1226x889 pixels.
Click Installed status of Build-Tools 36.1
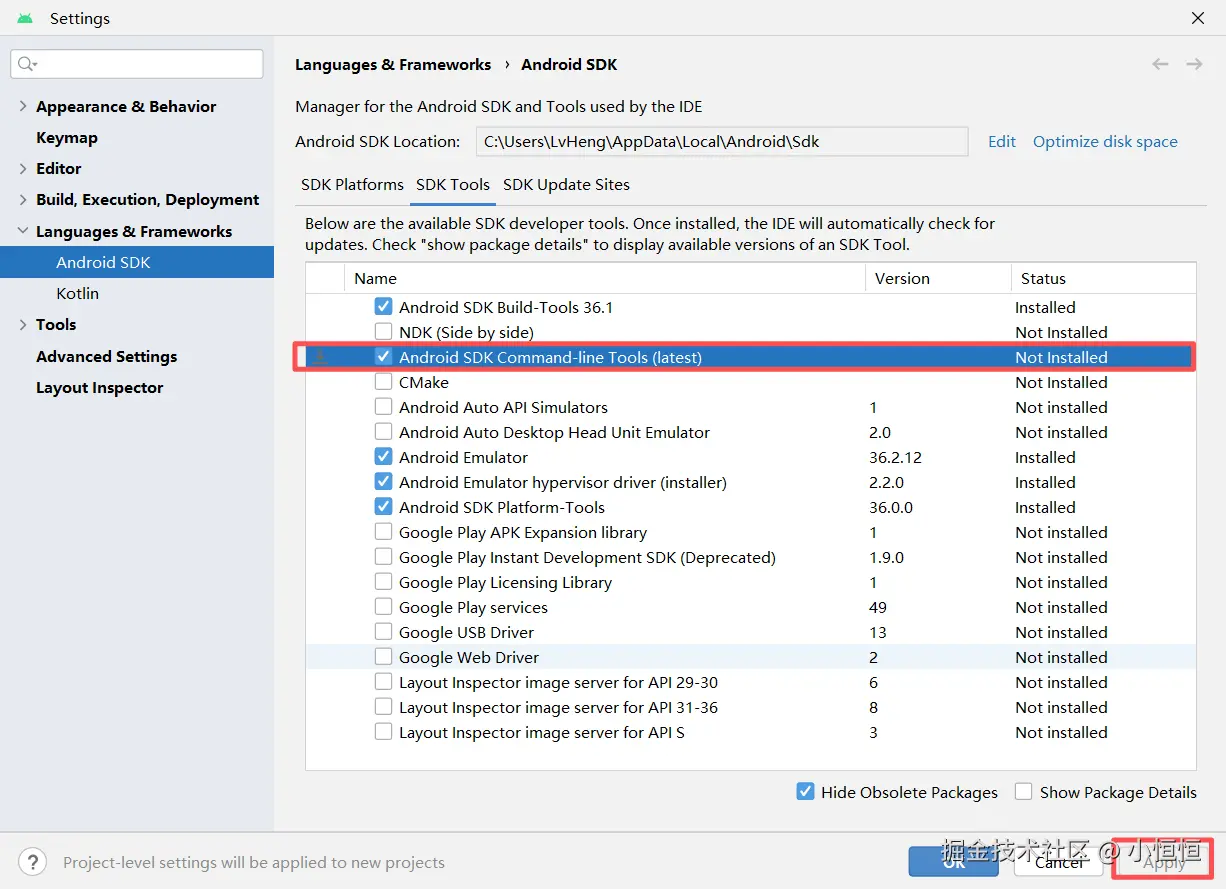coord(1045,308)
